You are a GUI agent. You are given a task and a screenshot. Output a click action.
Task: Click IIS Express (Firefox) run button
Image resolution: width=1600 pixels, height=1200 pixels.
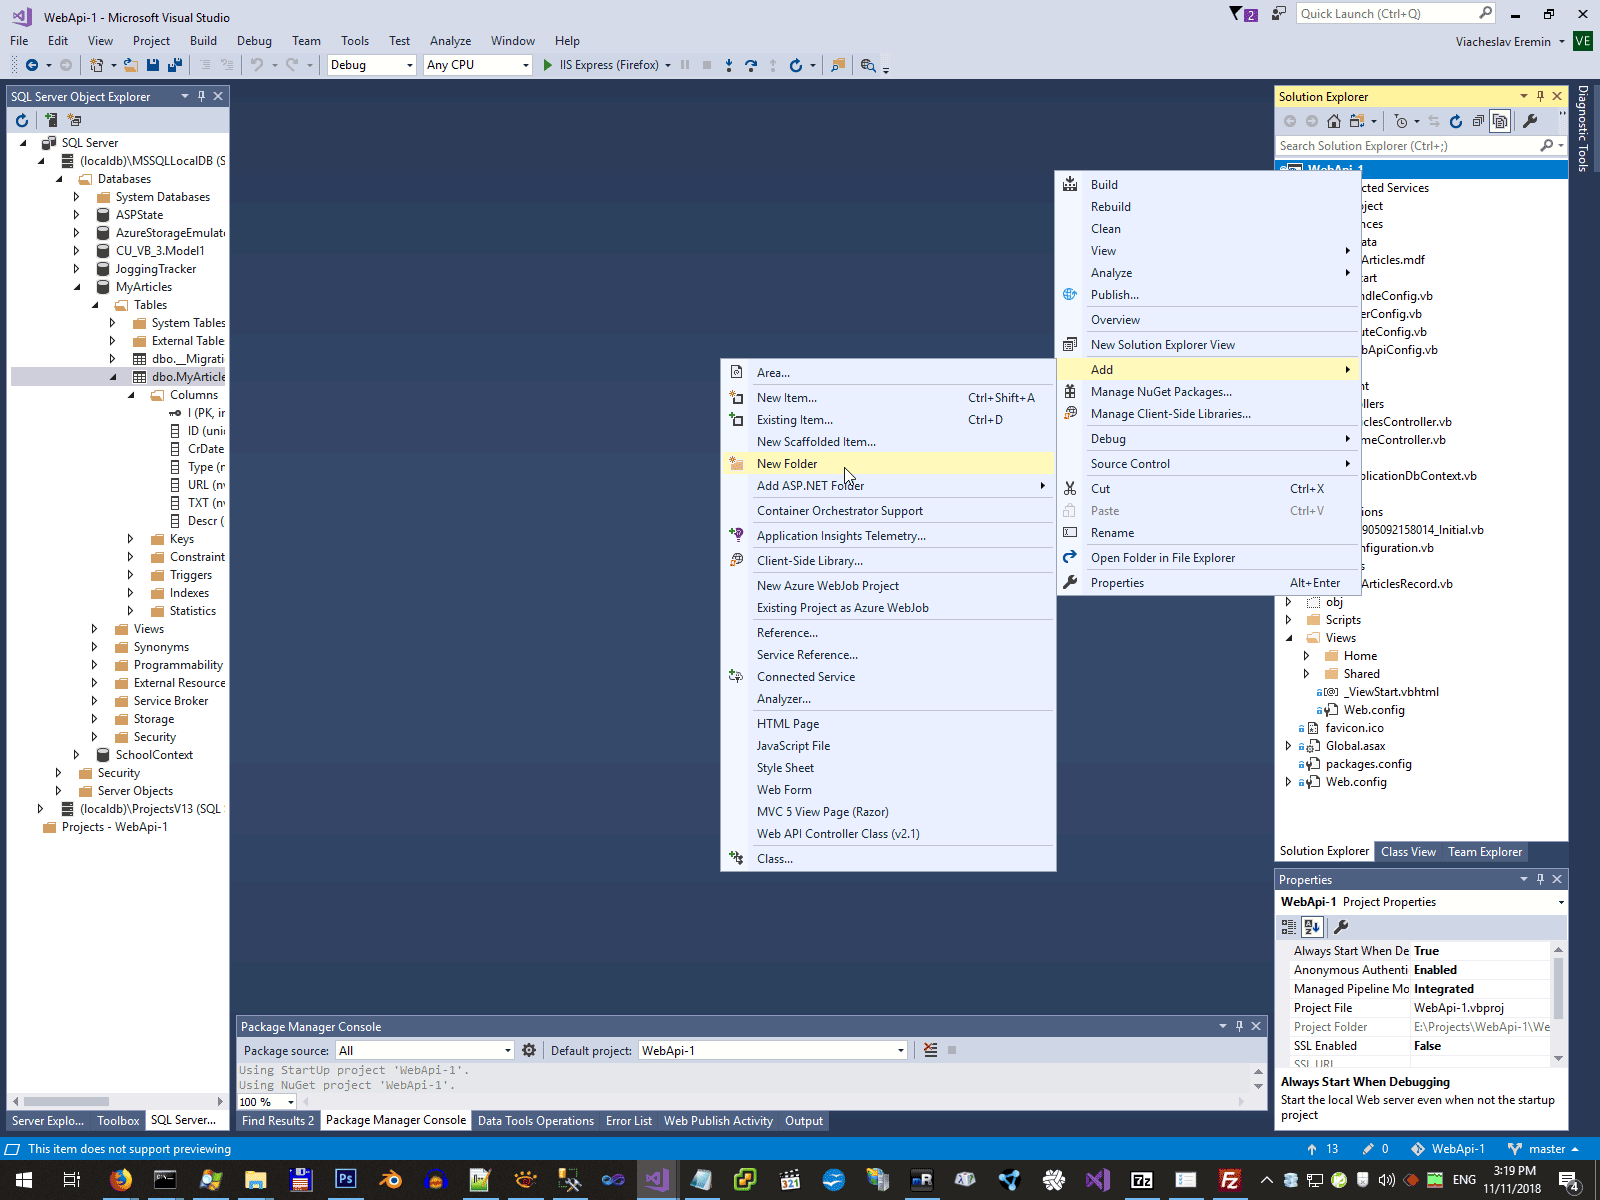click(608, 65)
